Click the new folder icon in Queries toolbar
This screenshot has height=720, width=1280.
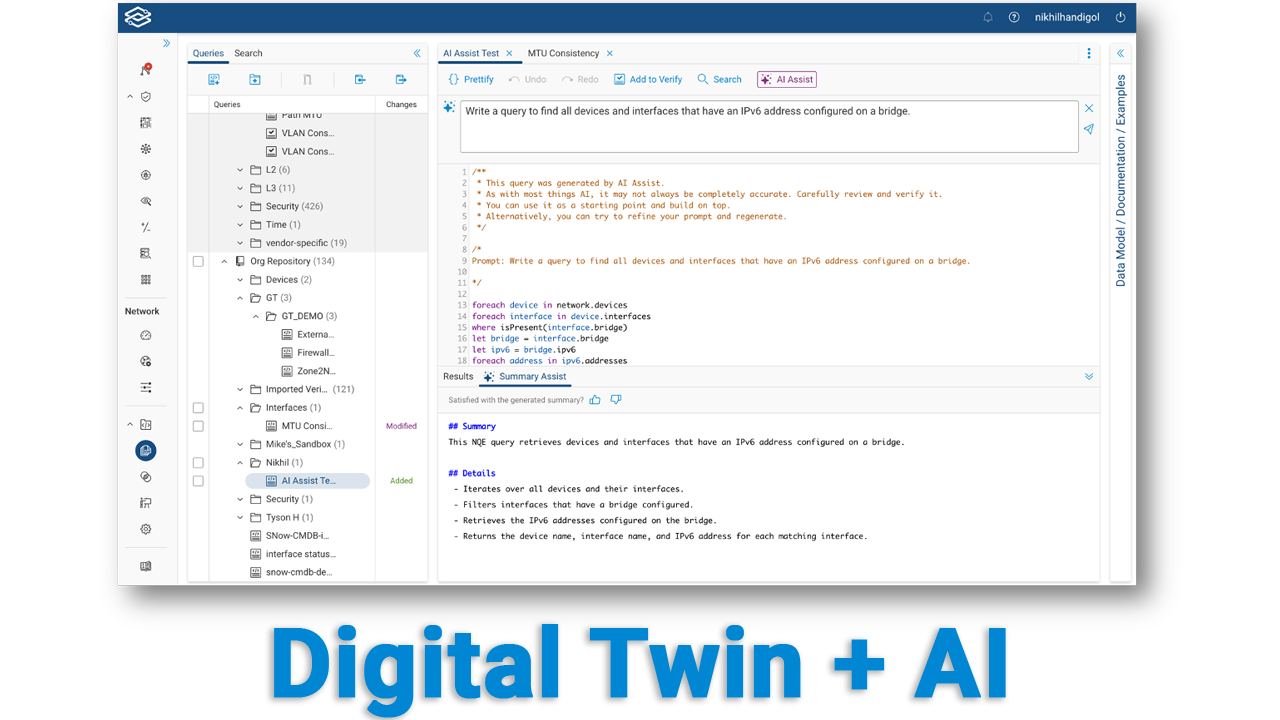[255, 80]
